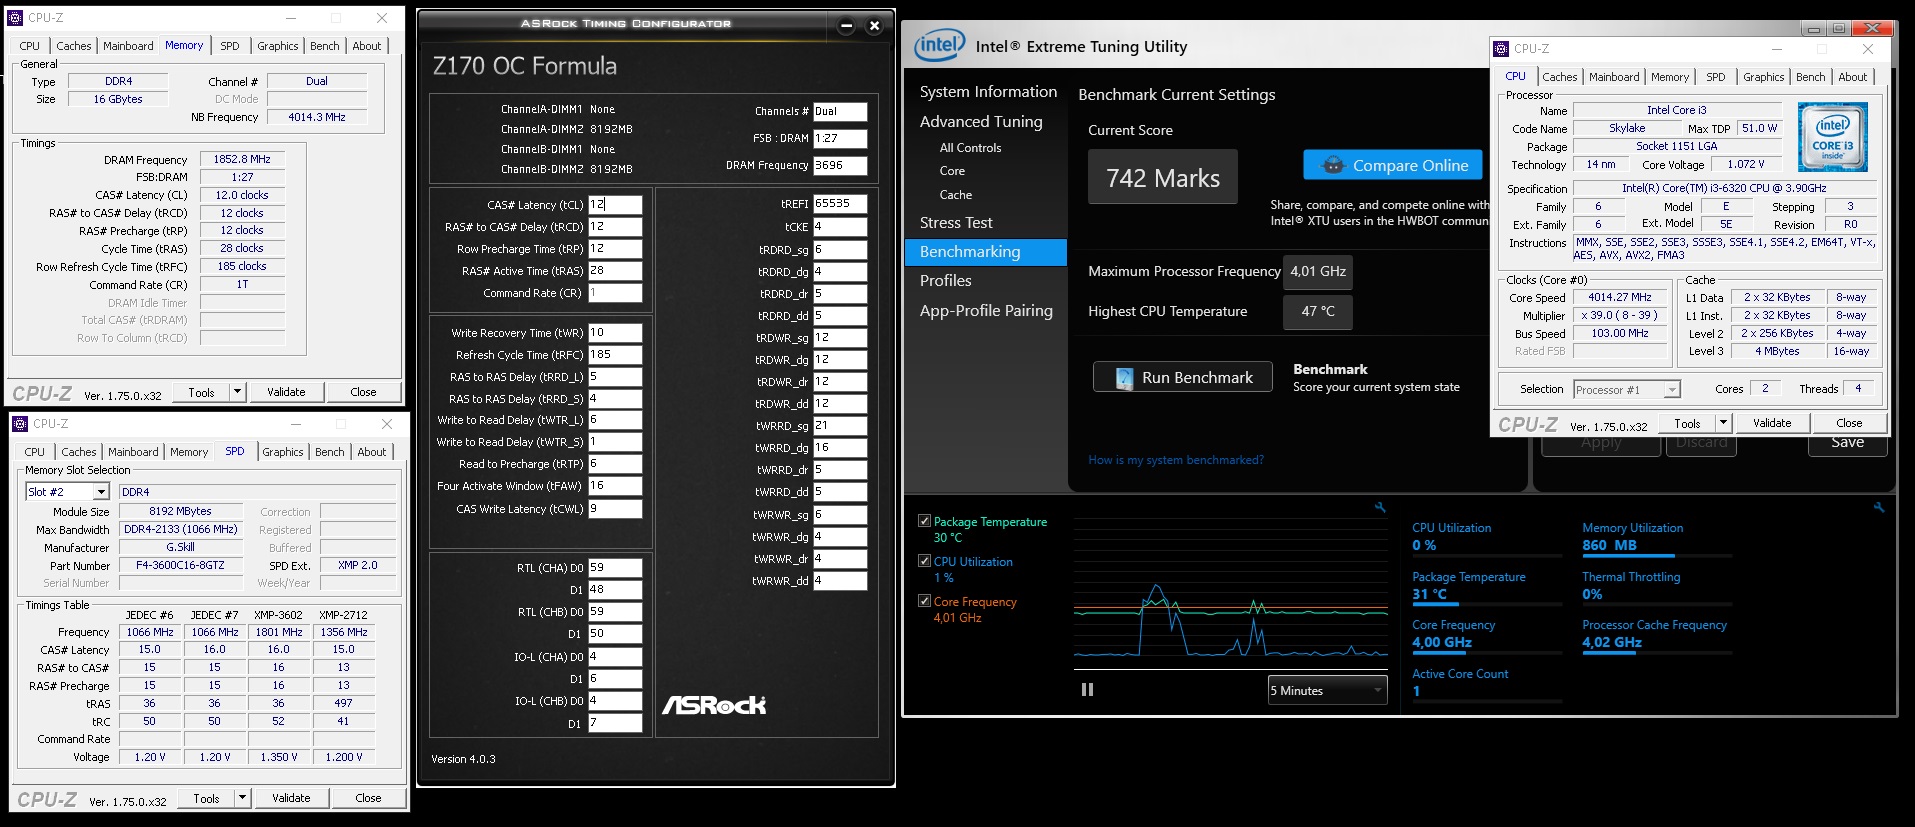Click the XMP-3602 frequency cell 1801 MHz

279,632
